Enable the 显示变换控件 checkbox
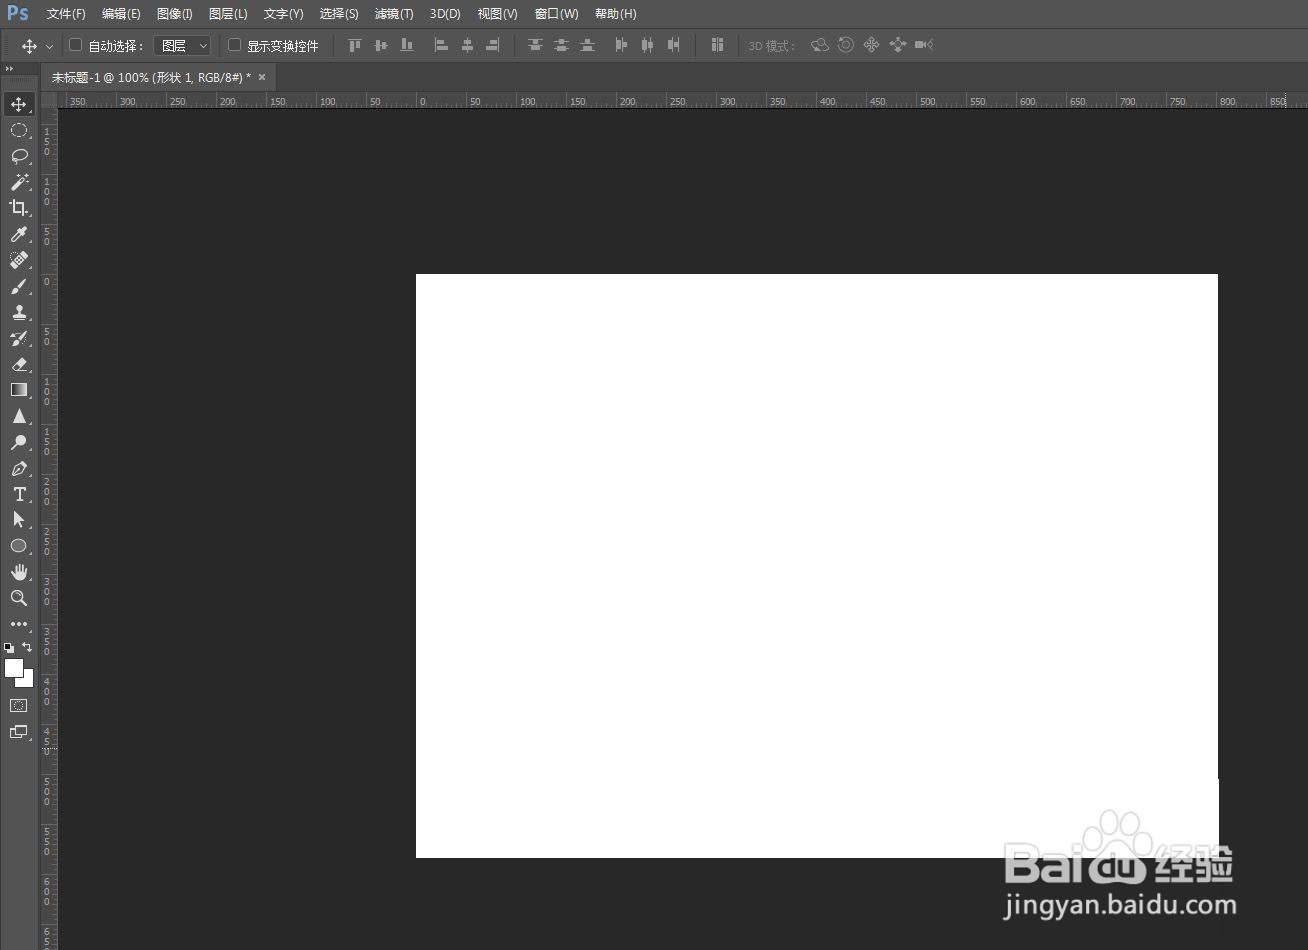 coord(234,45)
